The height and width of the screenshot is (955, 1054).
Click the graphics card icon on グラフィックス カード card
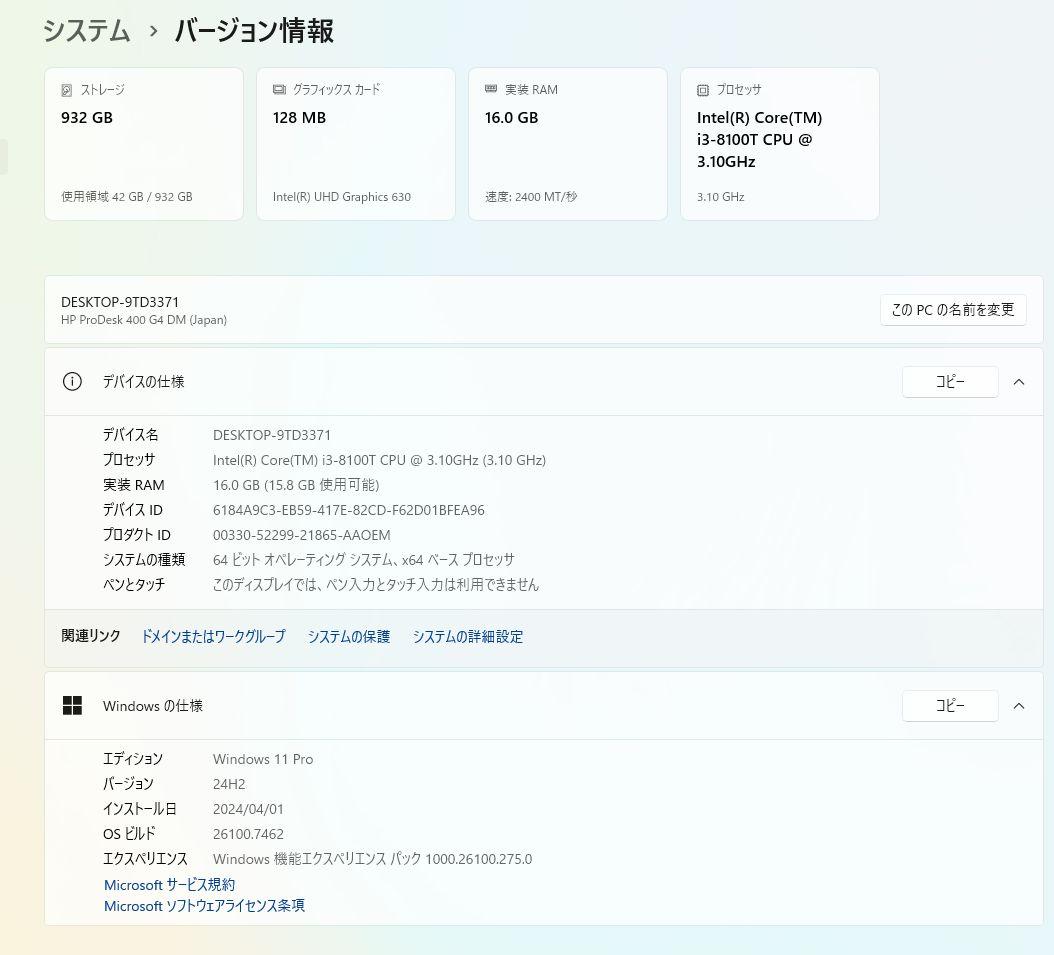(277, 89)
